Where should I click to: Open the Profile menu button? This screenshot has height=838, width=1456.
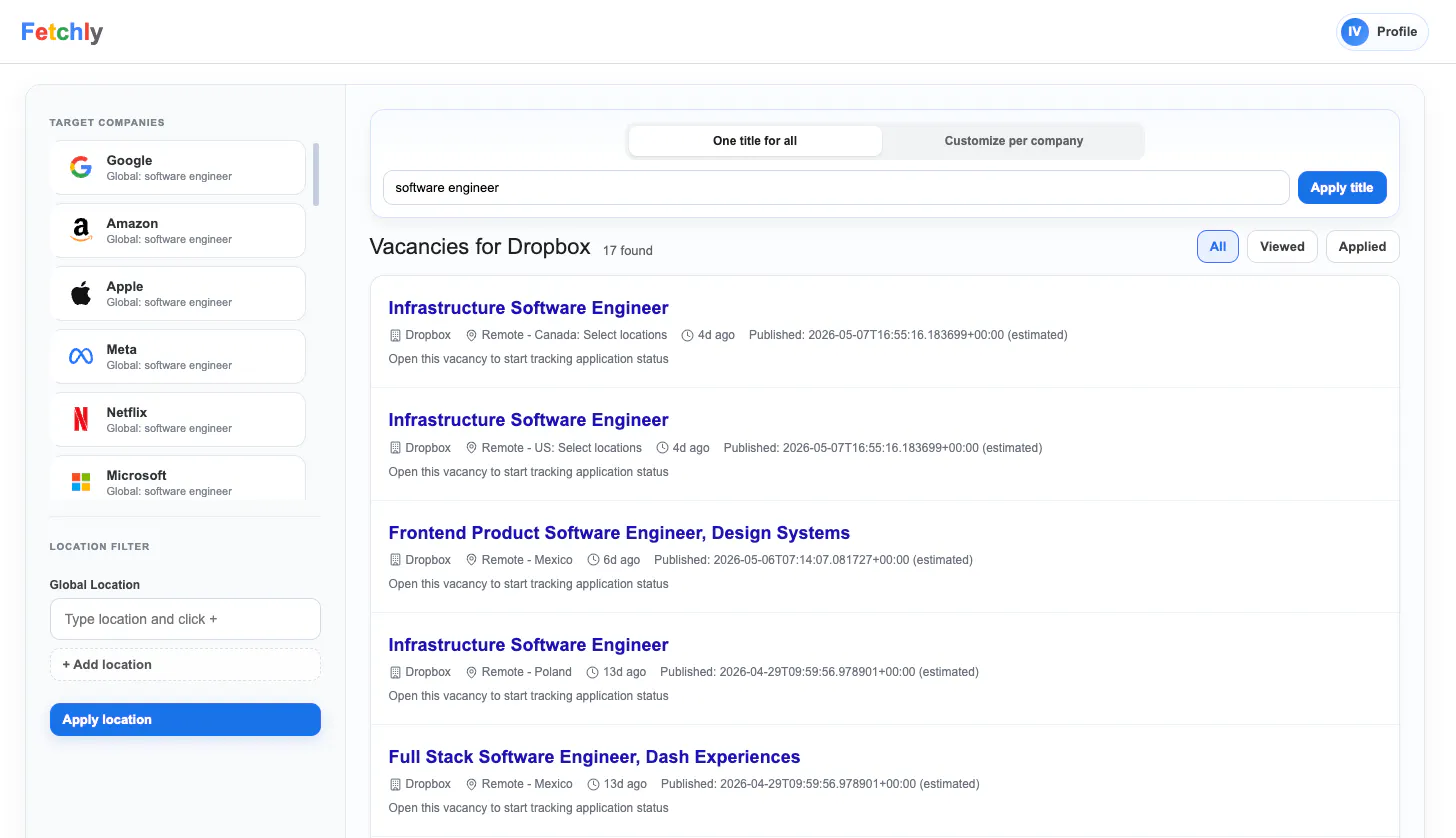pyautogui.click(x=1383, y=32)
